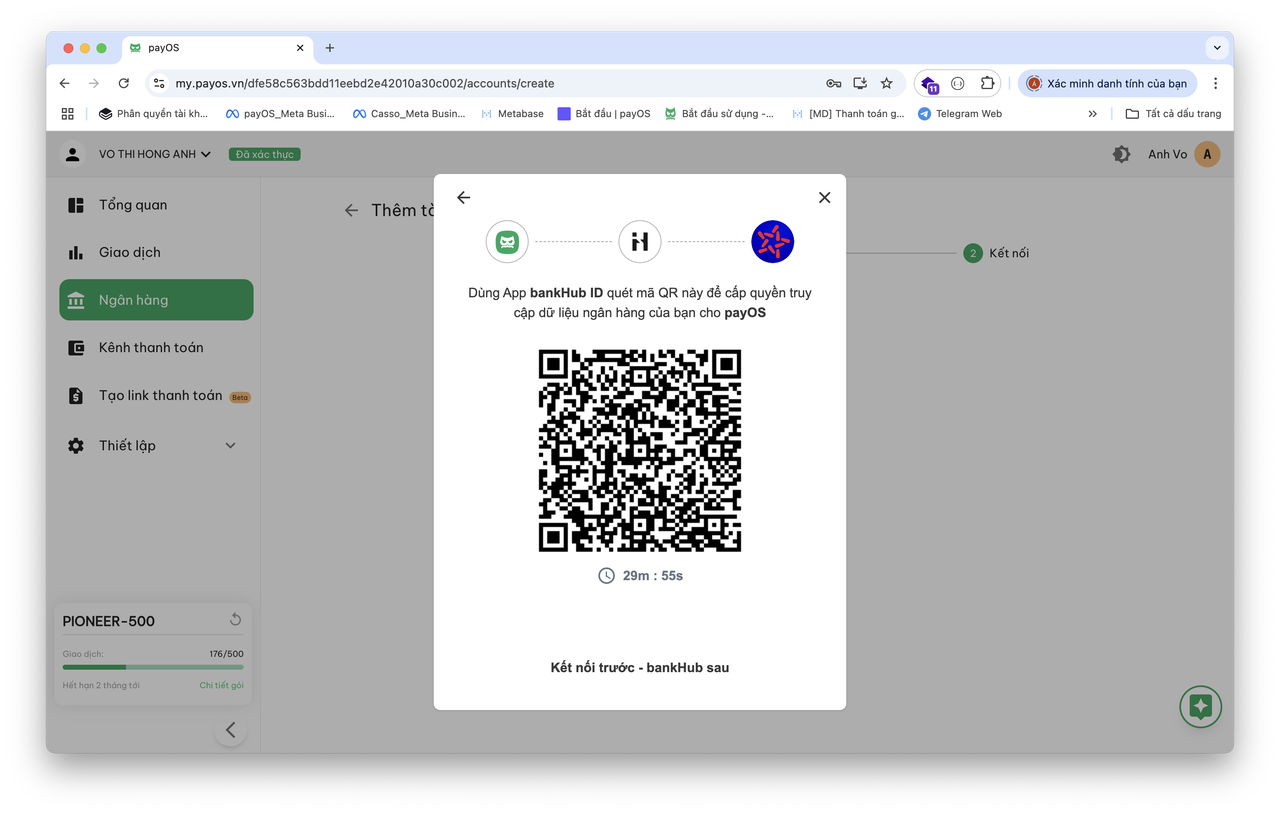Viewport: 1280px width, 814px height.
Task: Click the user profile icon in the header
Action: point(72,154)
